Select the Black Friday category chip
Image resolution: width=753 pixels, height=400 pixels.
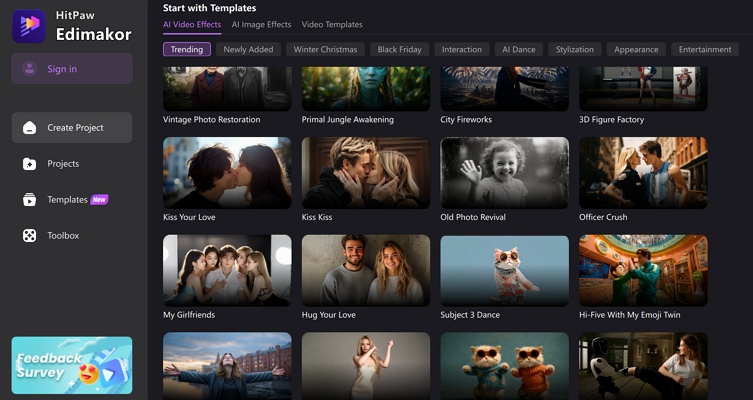[400, 49]
